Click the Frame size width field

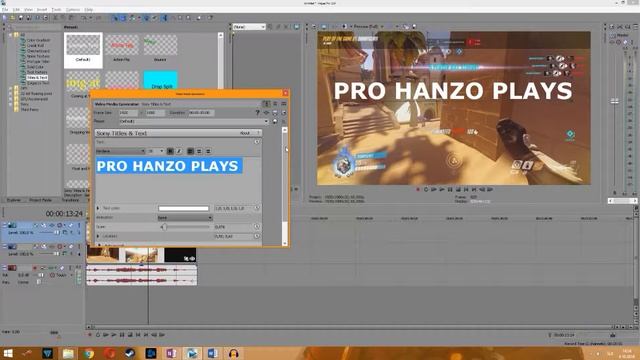(129, 113)
